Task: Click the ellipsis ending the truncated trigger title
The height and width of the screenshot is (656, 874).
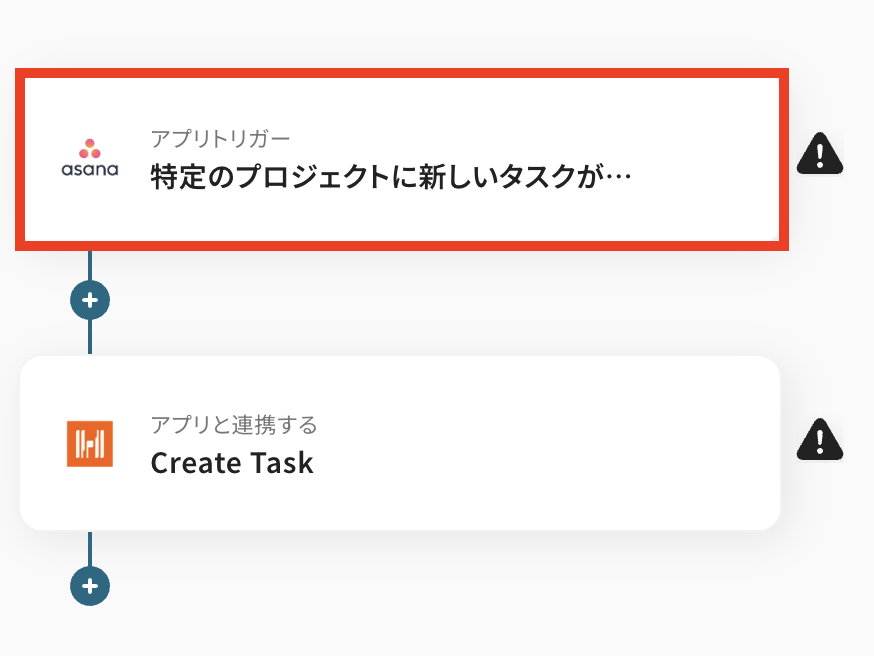Action: [x=620, y=180]
